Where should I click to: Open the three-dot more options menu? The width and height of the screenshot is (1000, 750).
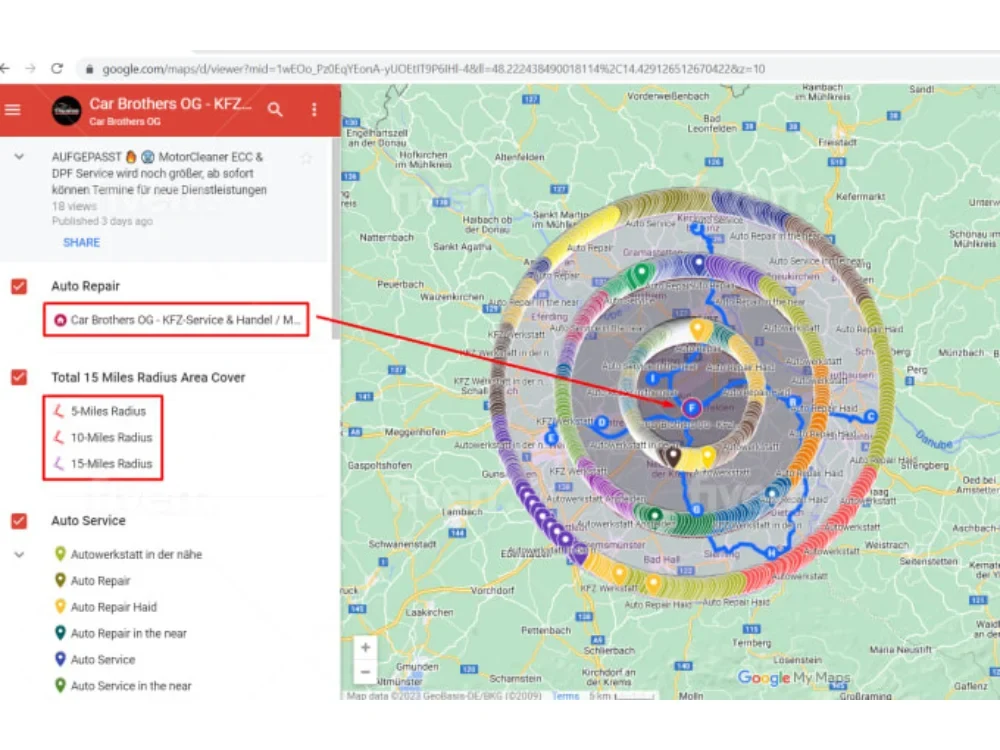[314, 110]
